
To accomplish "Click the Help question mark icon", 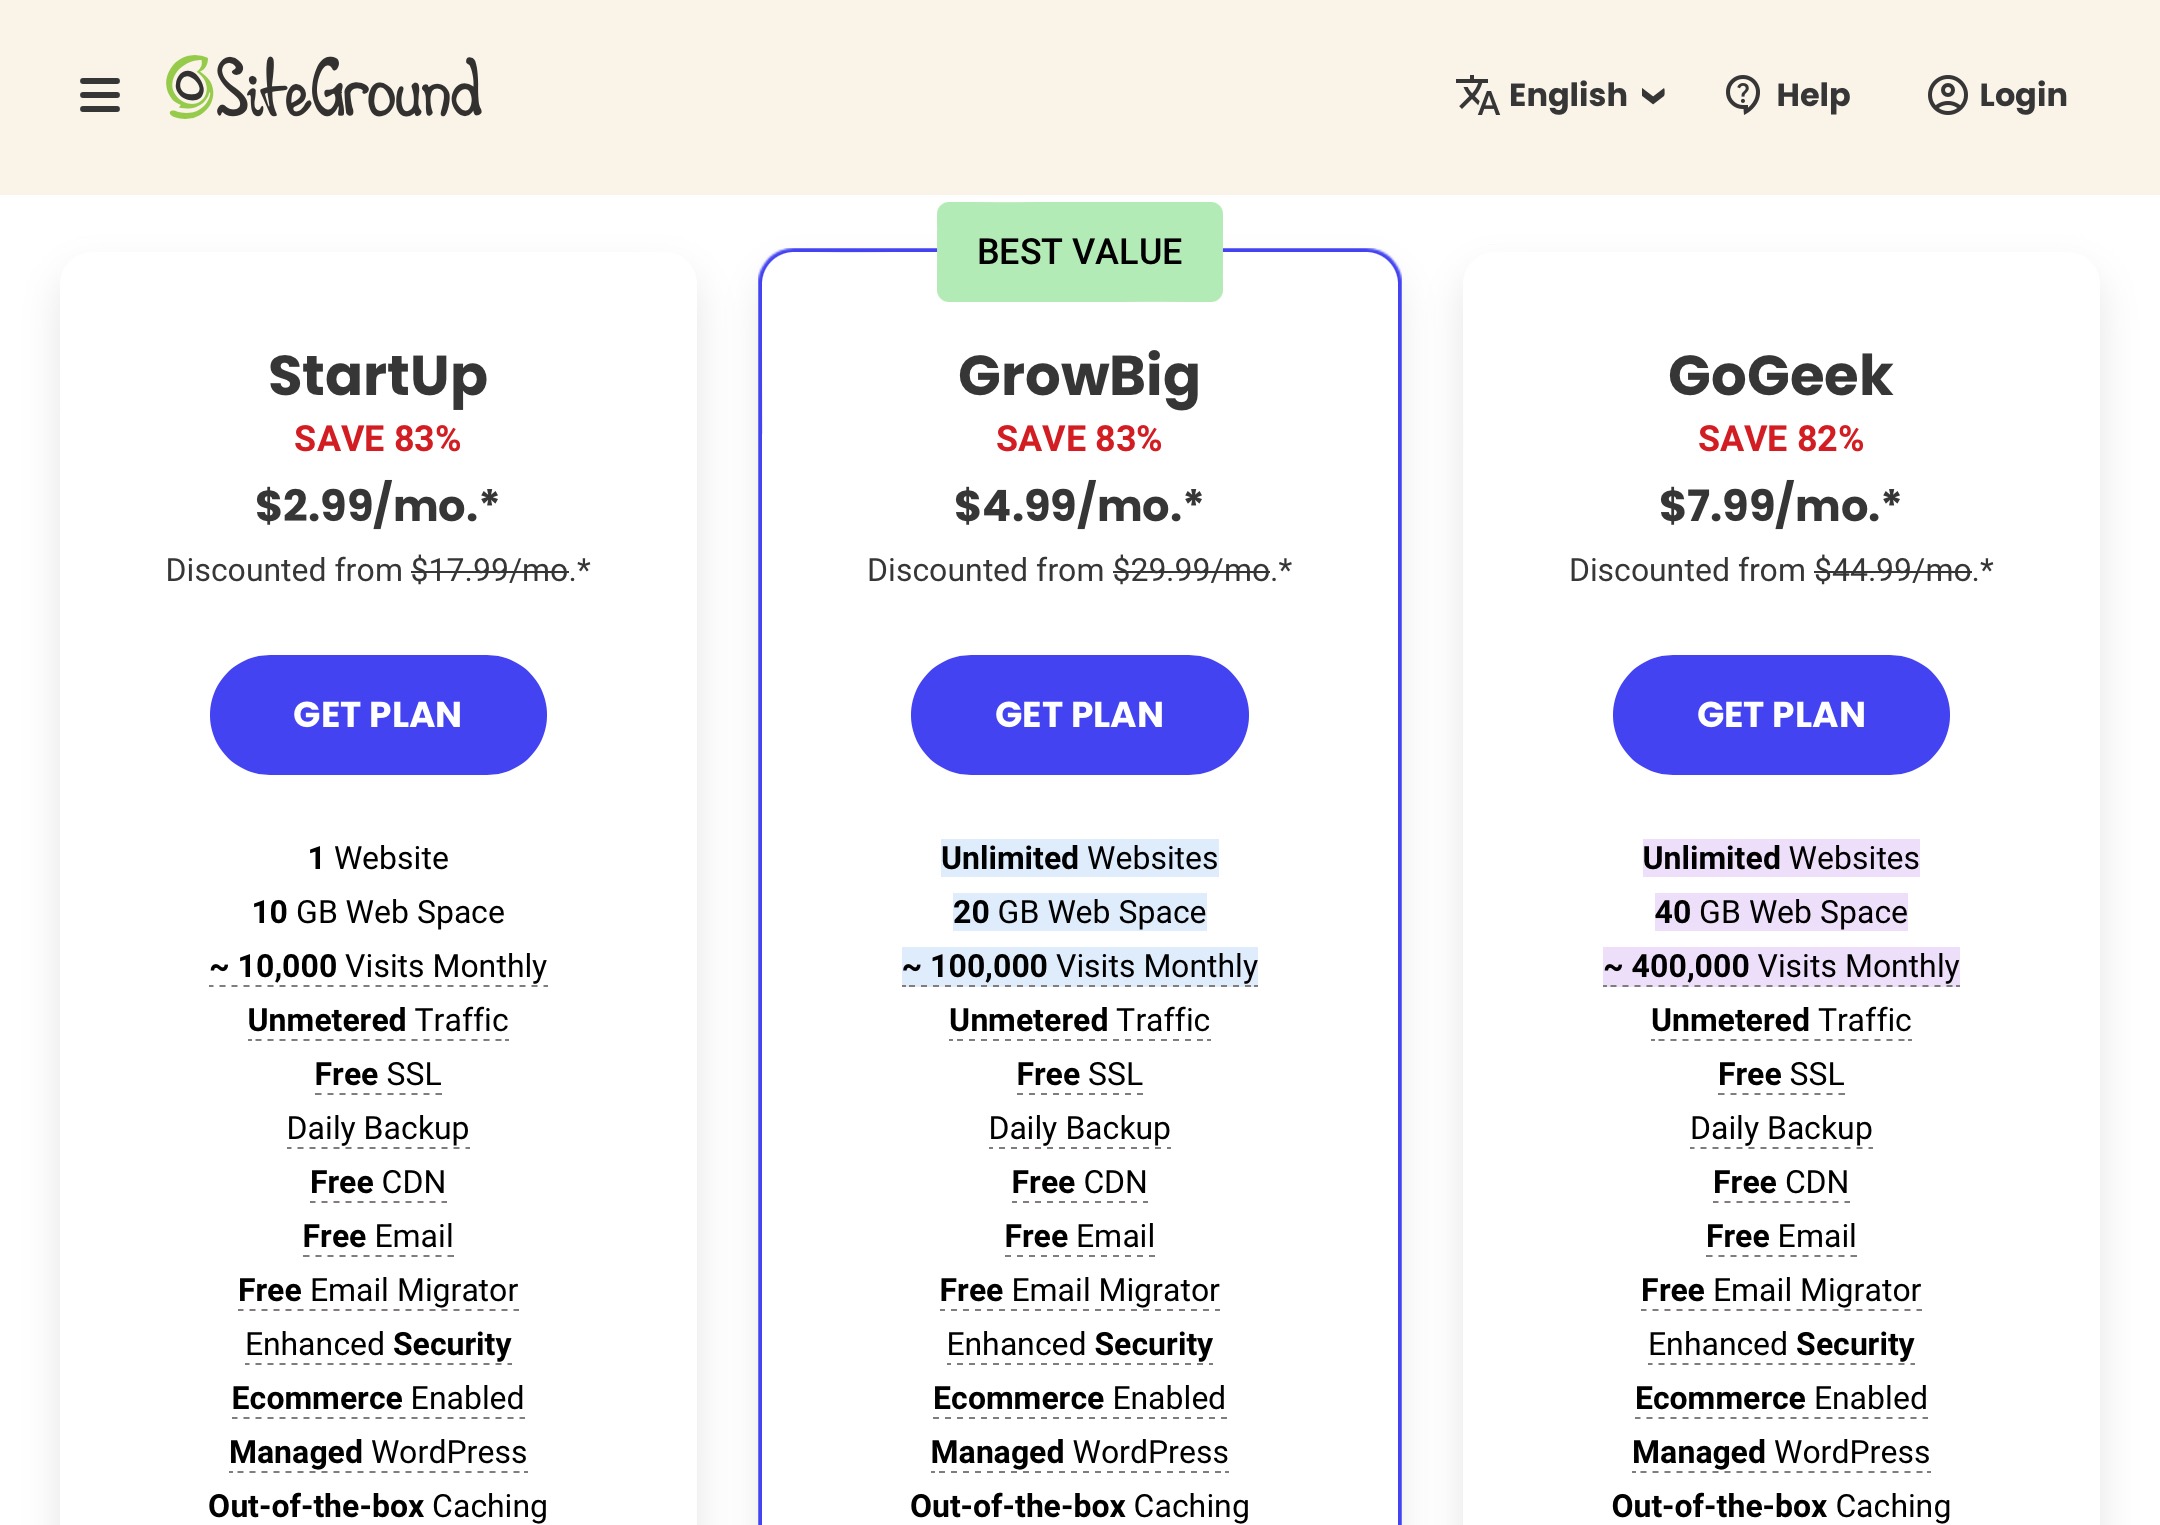I will pos(1743,95).
